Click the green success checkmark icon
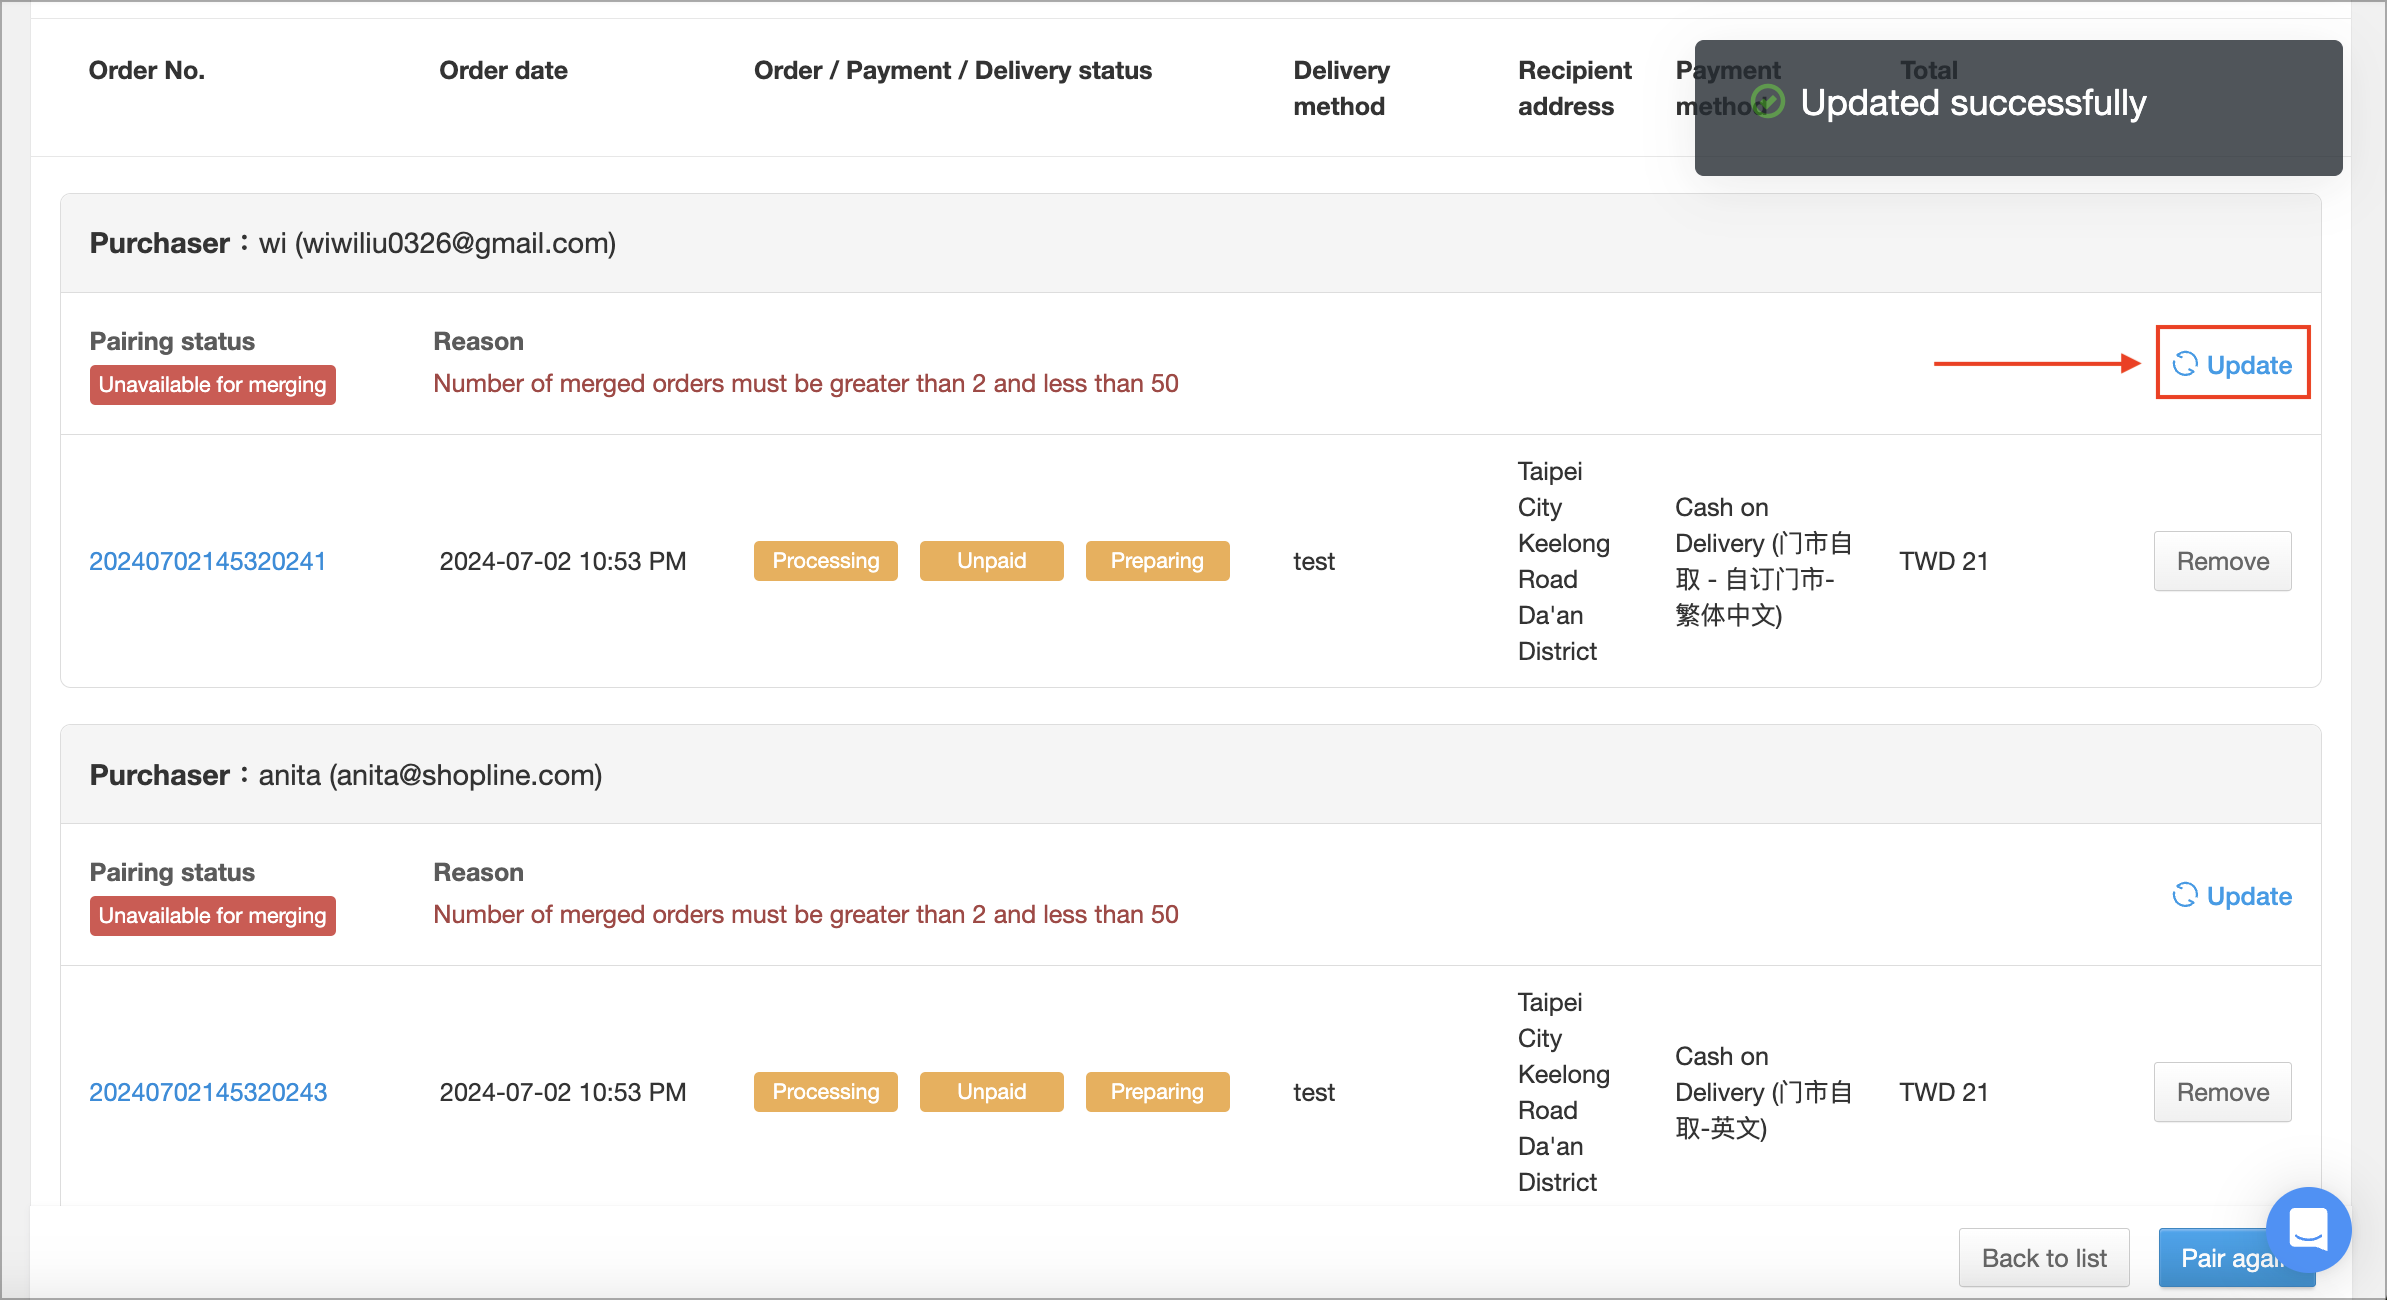Screen dimensions: 2387x1300 1768,102
